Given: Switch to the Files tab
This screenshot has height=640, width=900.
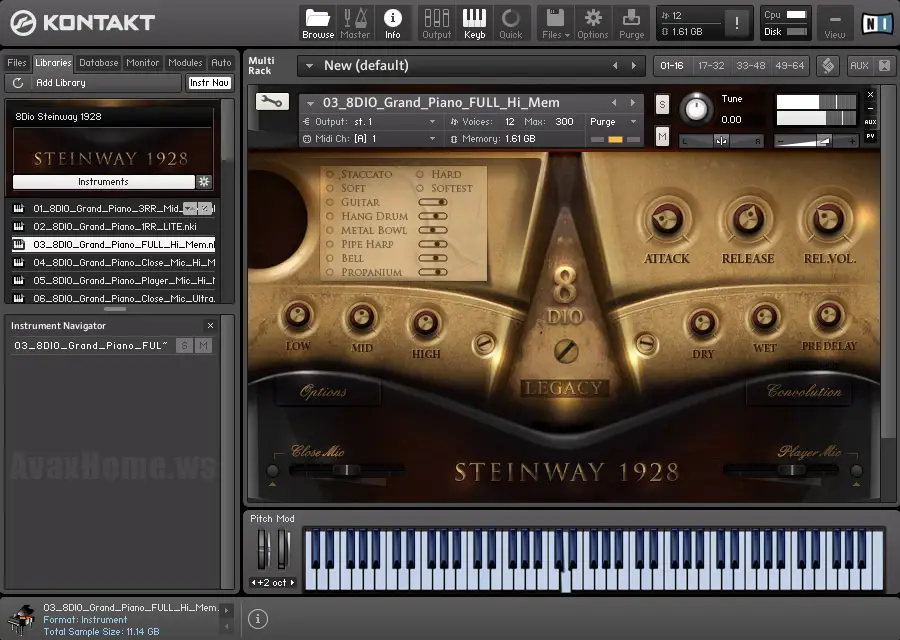Looking at the screenshot, I should [17, 63].
